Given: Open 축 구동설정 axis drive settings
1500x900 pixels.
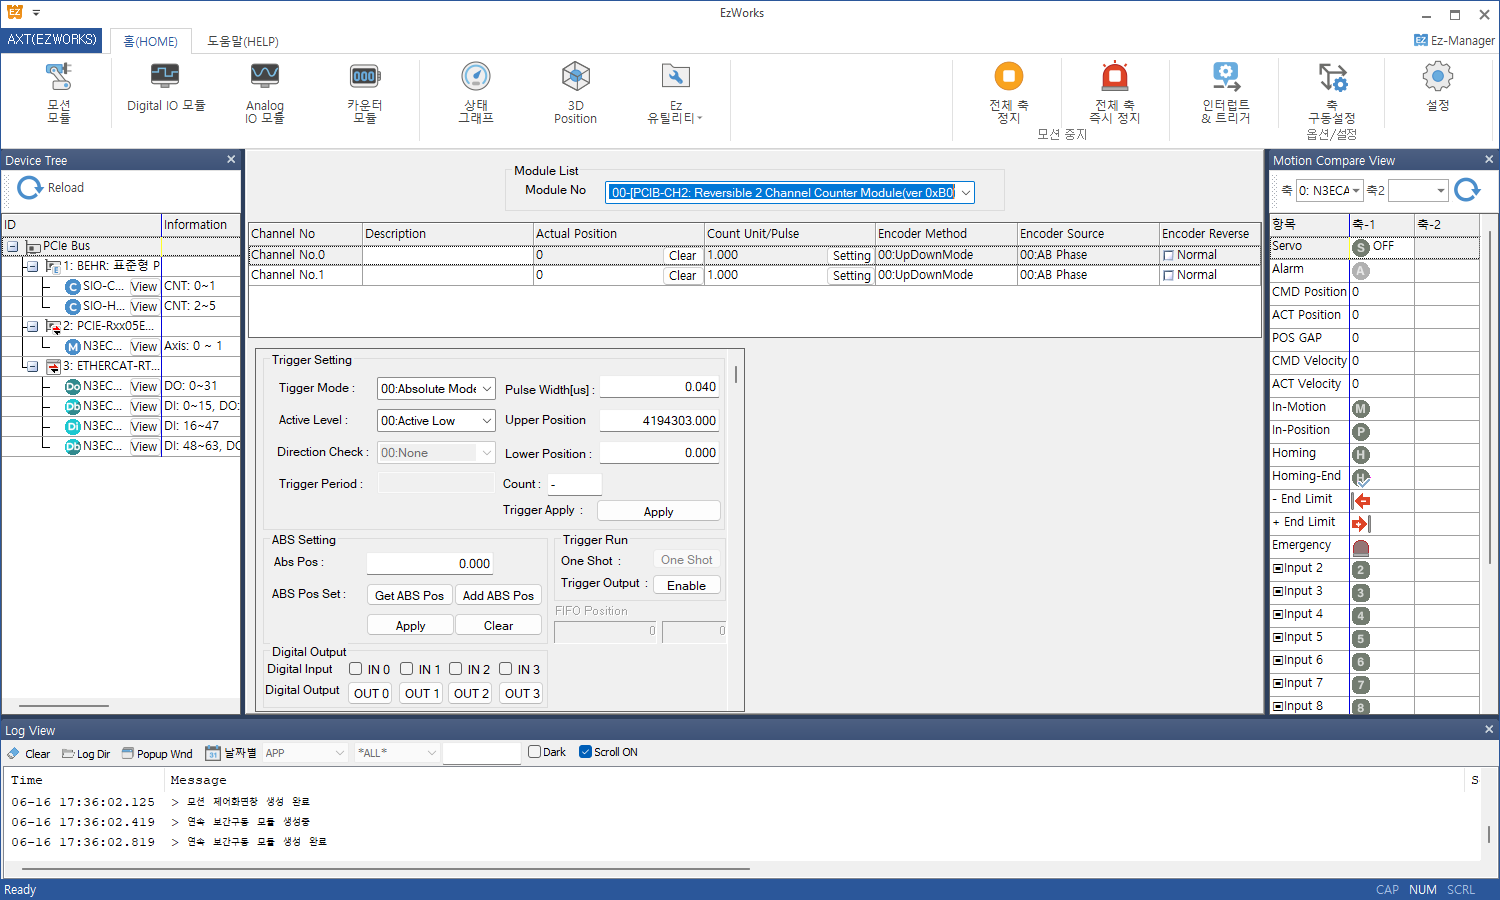Looking at the screenshot, I should coord(1332,92).
